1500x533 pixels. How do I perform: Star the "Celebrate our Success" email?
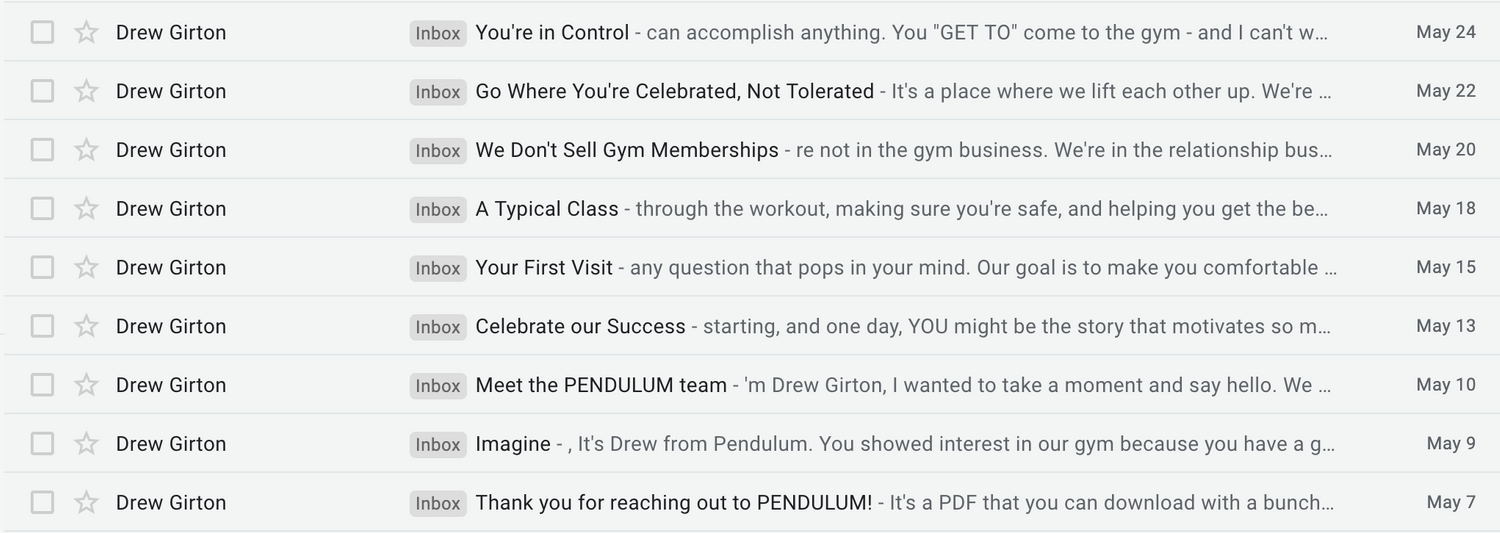(x=87, y=327)
